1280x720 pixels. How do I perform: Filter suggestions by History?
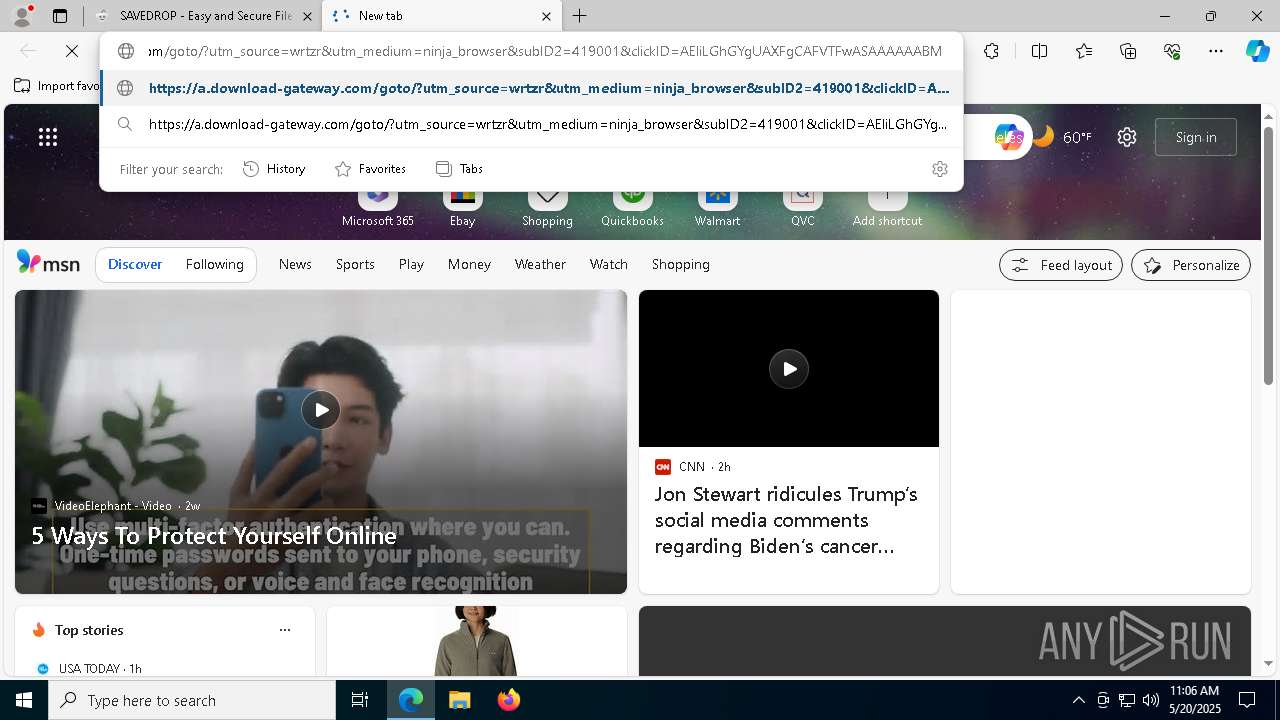tap(274, 169)
